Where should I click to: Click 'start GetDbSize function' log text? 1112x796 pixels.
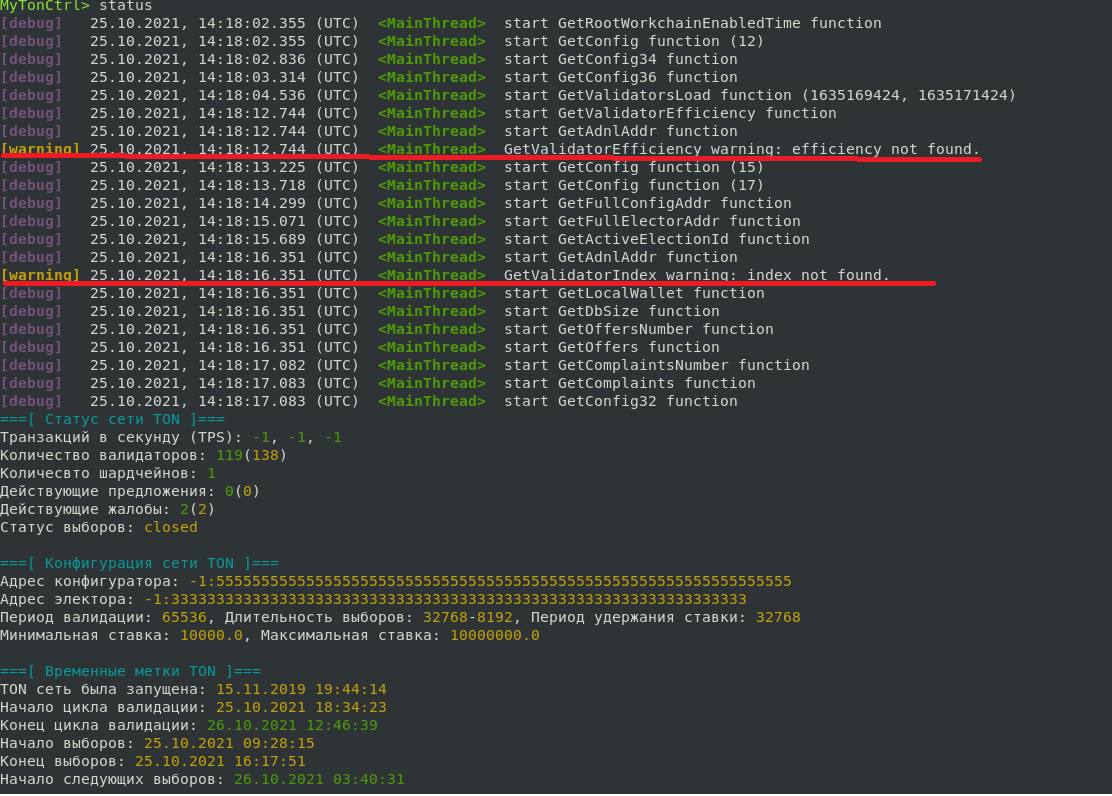[x=611, y=311]
